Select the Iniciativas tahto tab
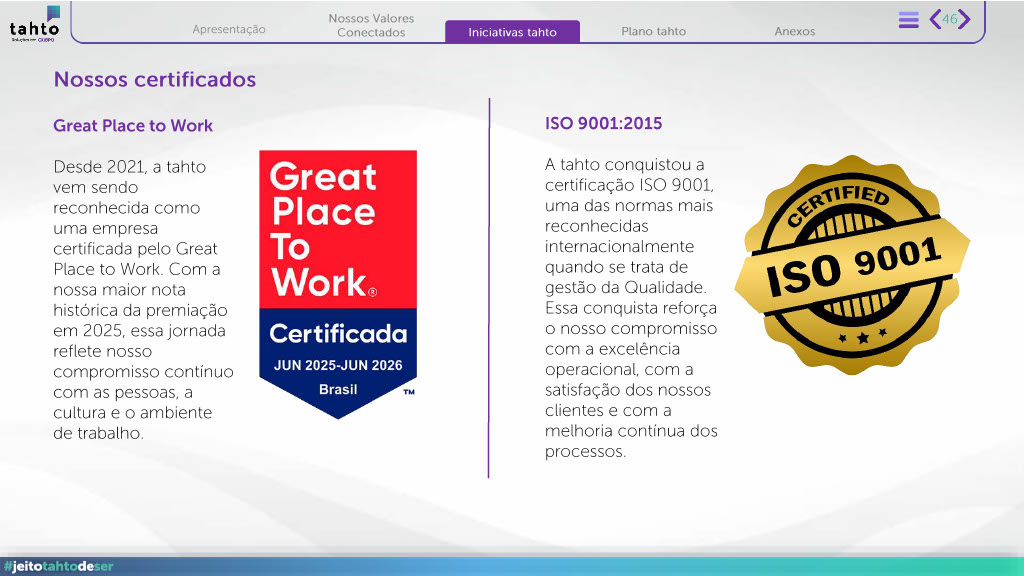The image size is (1024, 576). [x=513, y=32]
